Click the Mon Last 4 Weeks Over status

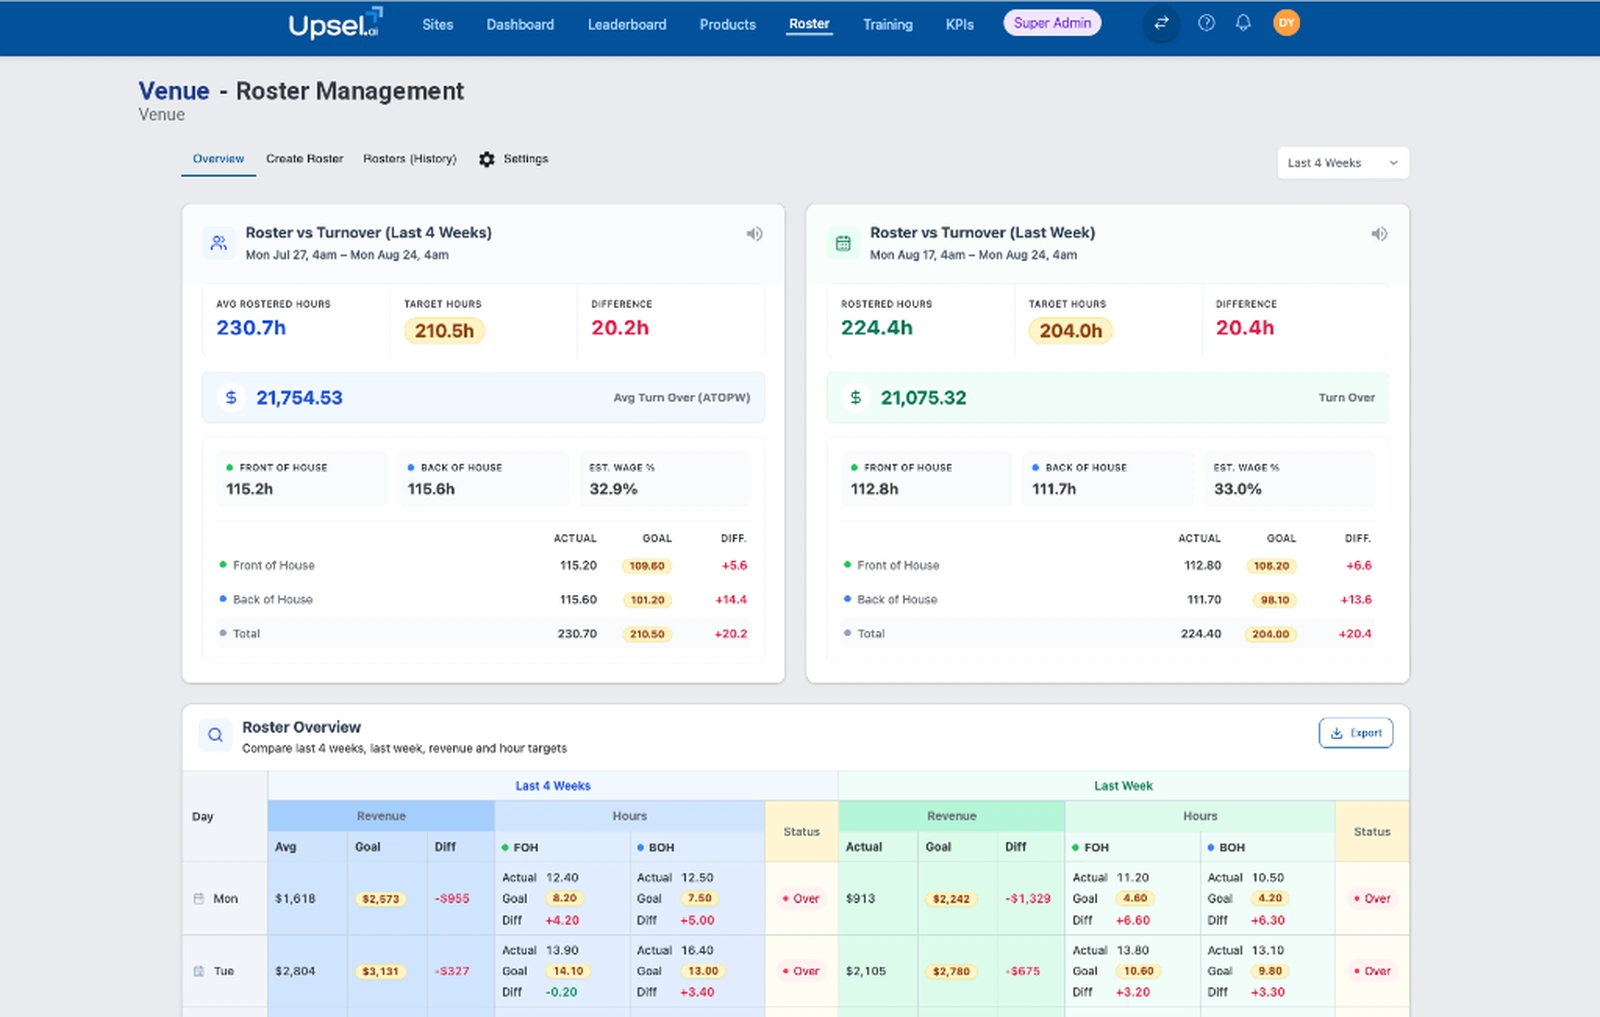click(x=801, y=899)
